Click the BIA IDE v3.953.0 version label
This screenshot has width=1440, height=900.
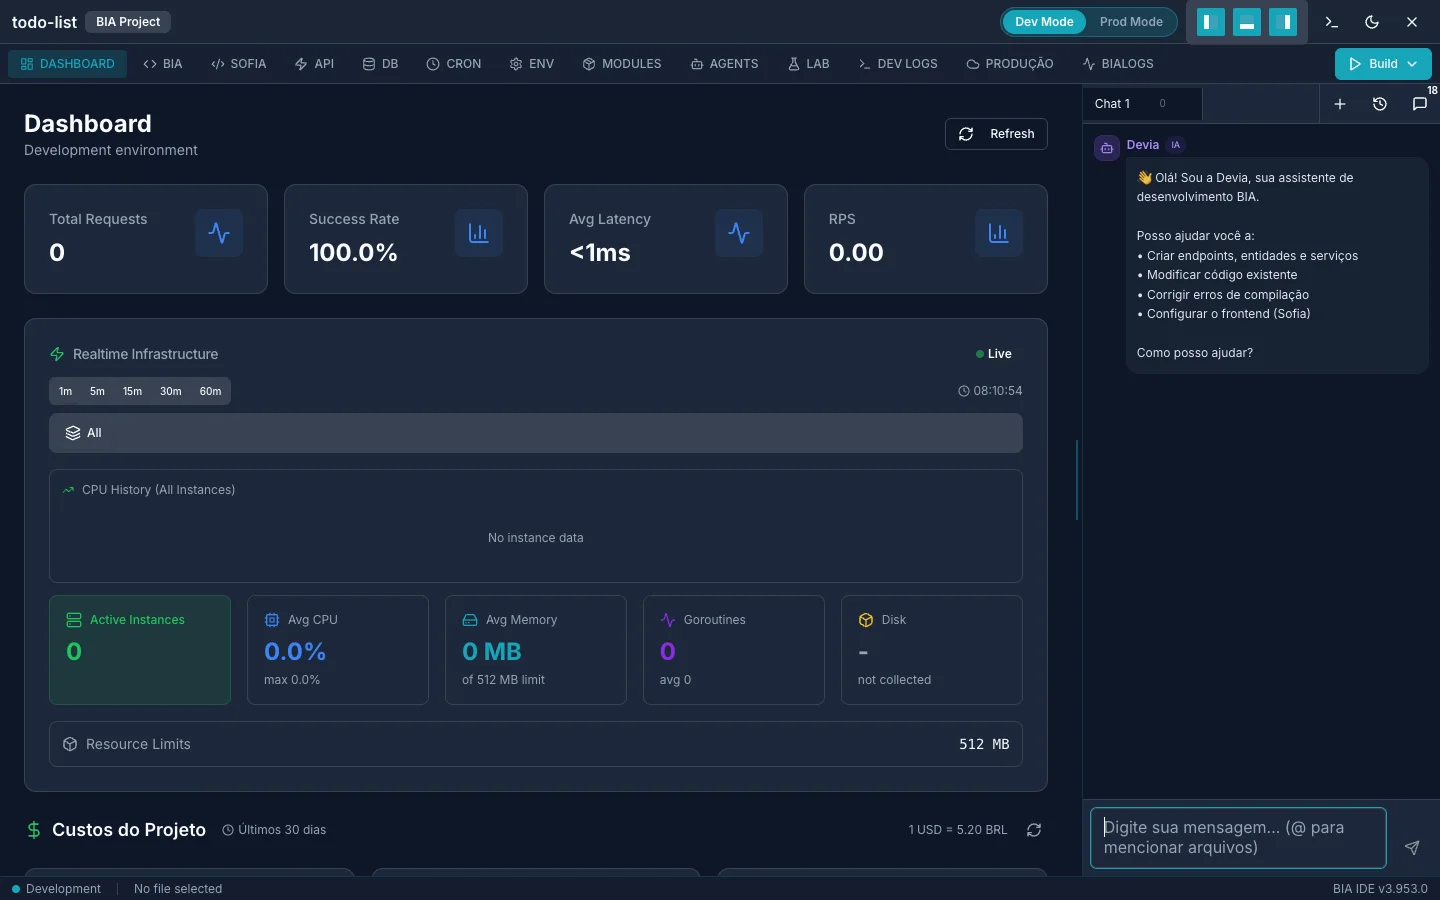point(1380,889)
